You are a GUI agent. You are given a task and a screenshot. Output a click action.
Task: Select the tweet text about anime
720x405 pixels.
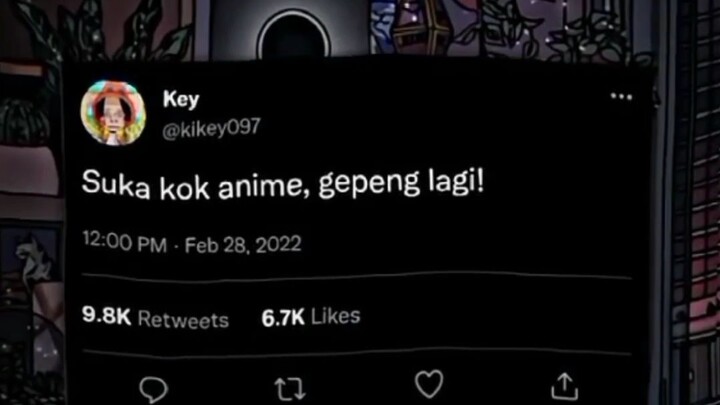282,184
